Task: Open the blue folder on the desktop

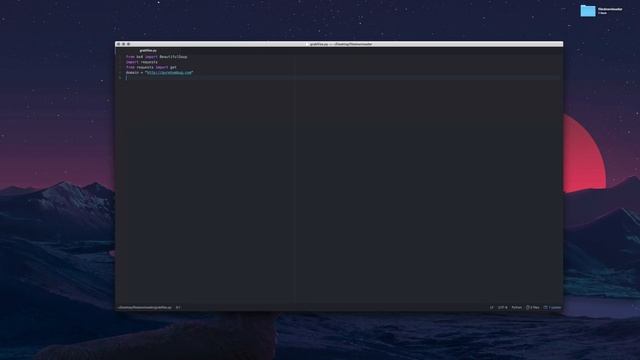Action: [x=588, y=11]
